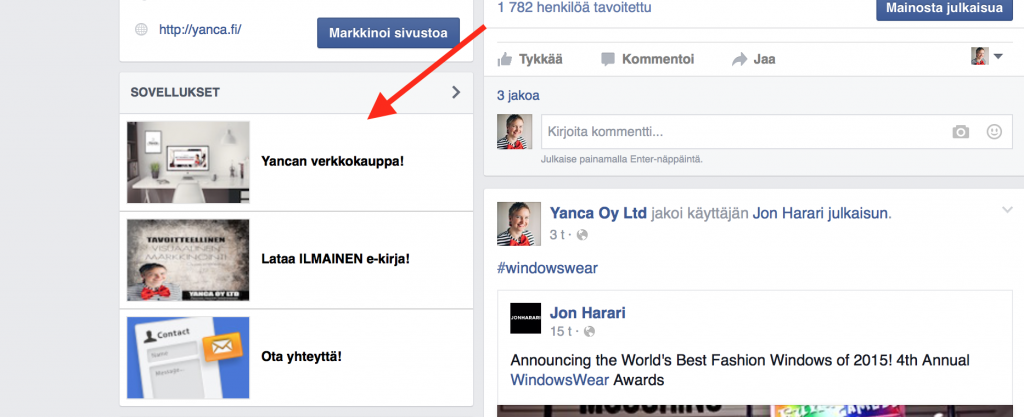Screen dimensions: 1024x417
Task: Open the #windowswear hashtag
Action: (547, 268)
